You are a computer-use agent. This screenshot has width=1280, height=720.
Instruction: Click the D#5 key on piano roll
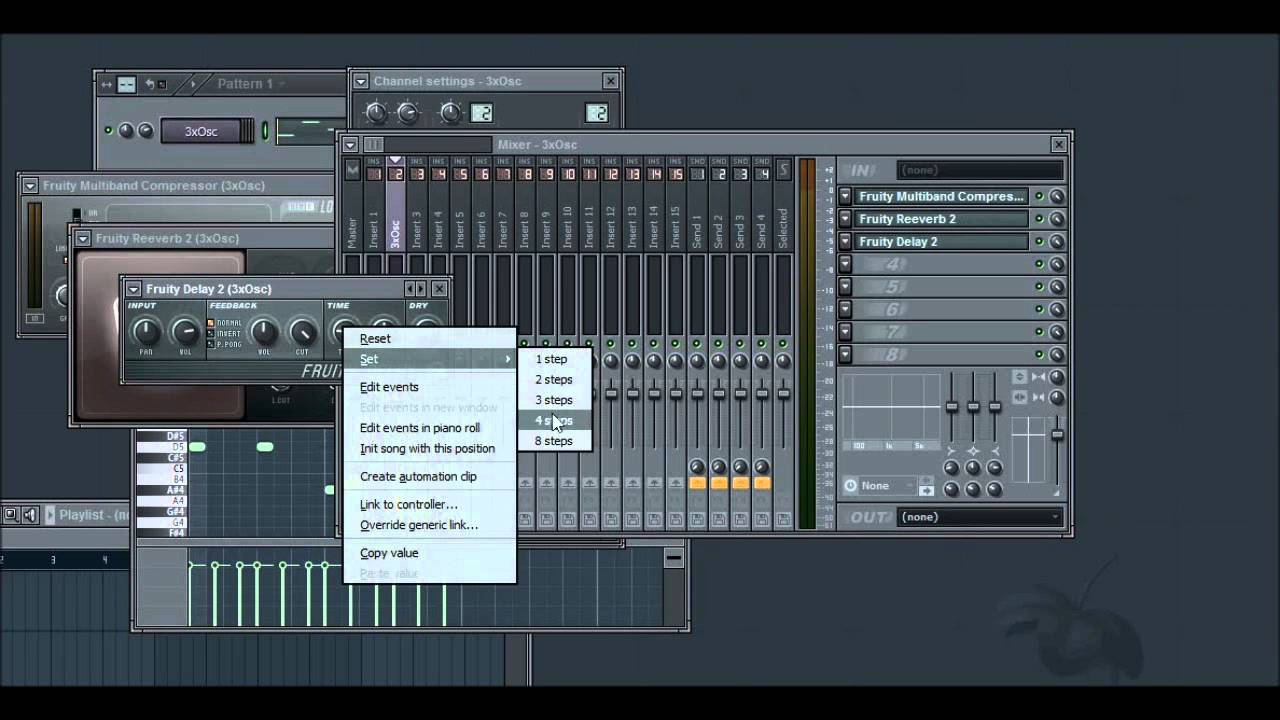(160, 436)
